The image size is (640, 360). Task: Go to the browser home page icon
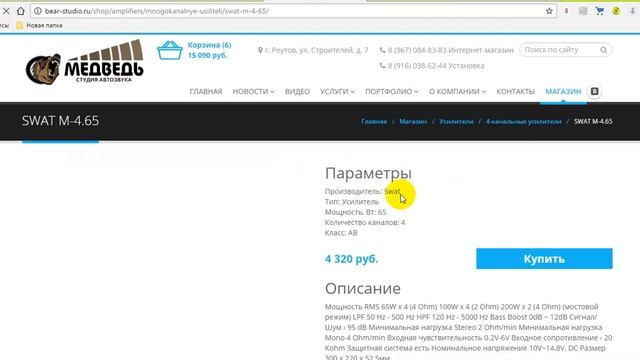tap(20, 11)
